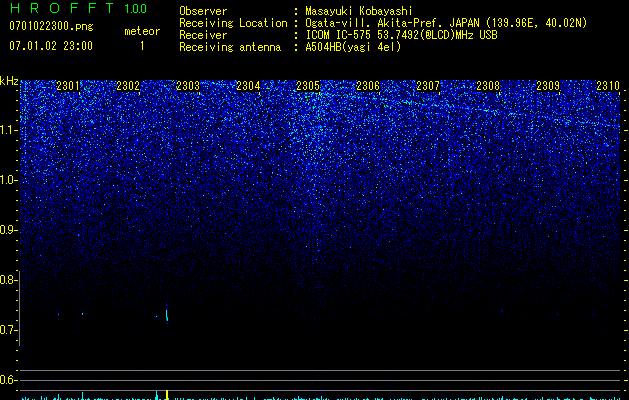Click the 2302 time tick label
This screenshot has width=629, height=400.
128,86
